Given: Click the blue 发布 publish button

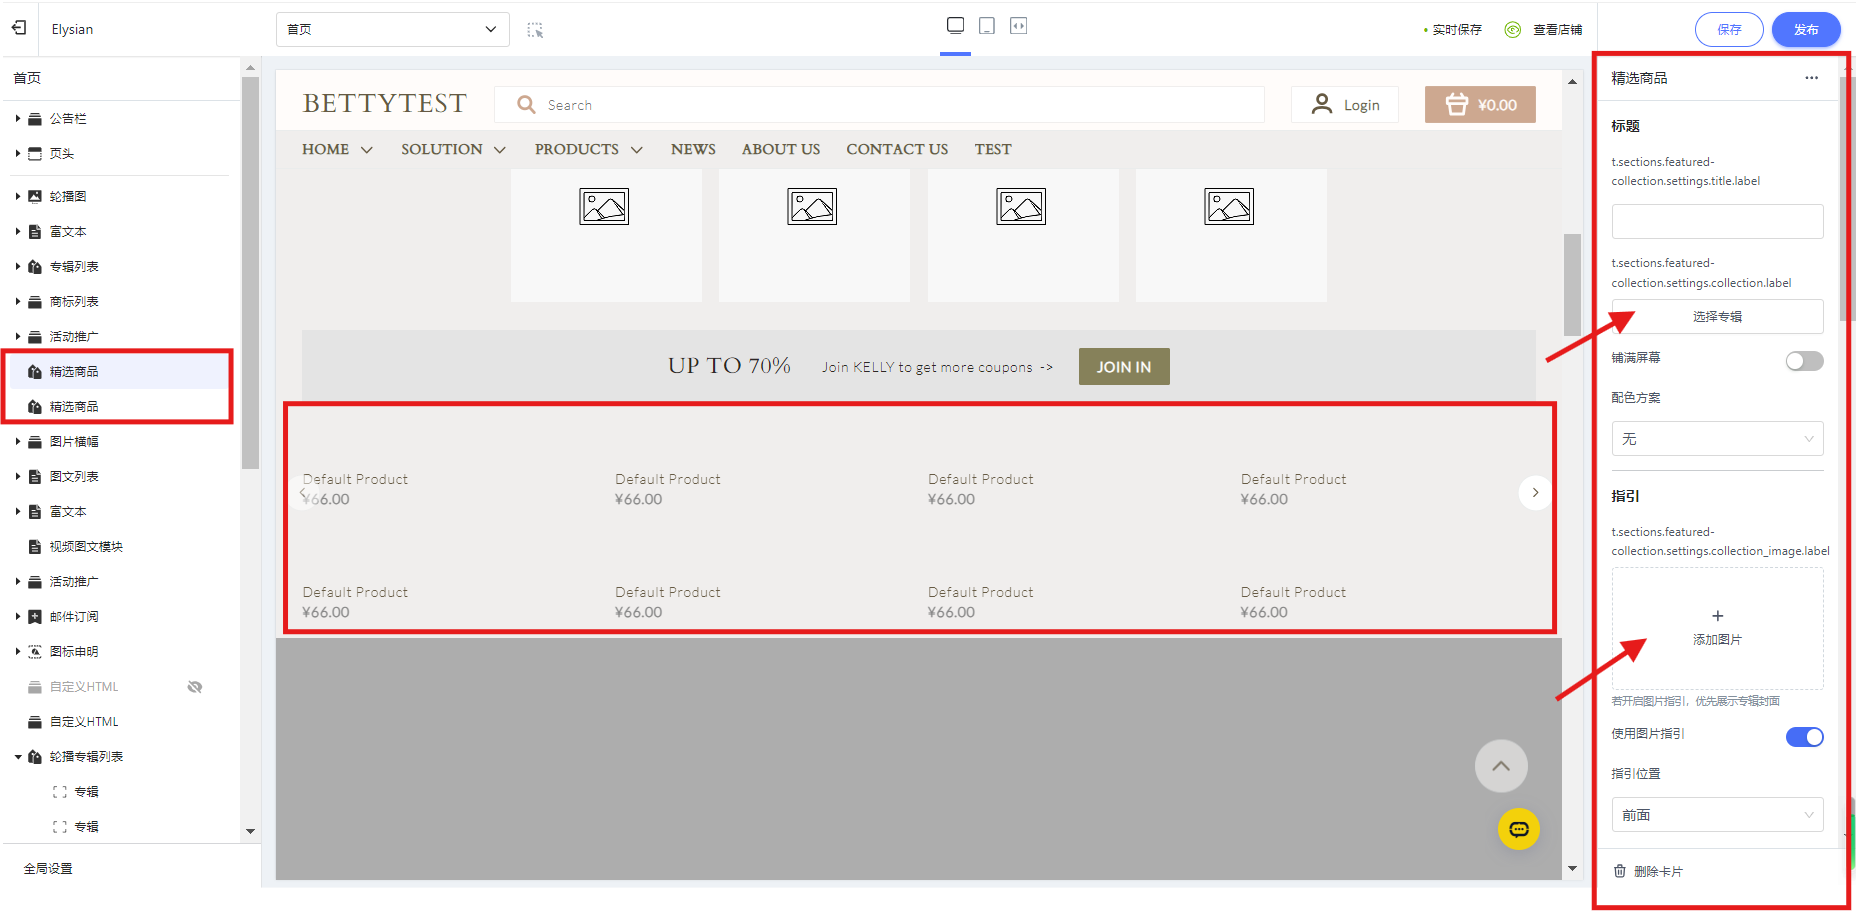Looking at the screenshot, I should (1805, 30).
